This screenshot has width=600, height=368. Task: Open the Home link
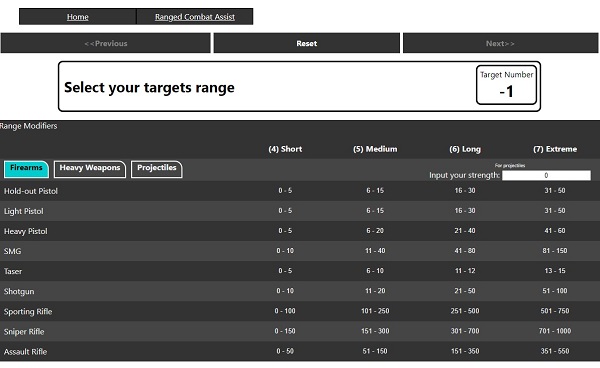[78, 17]
